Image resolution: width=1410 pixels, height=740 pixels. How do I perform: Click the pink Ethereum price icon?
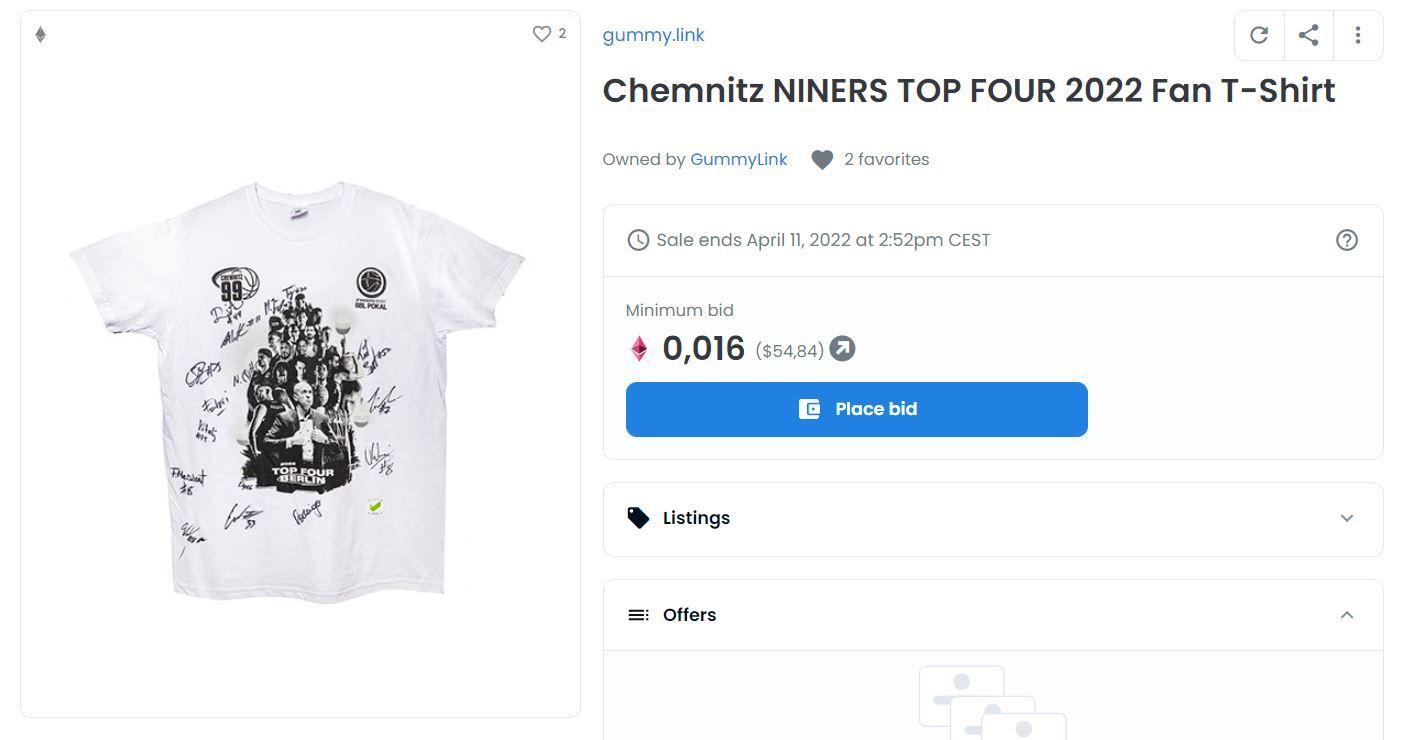tap(639, 349)
